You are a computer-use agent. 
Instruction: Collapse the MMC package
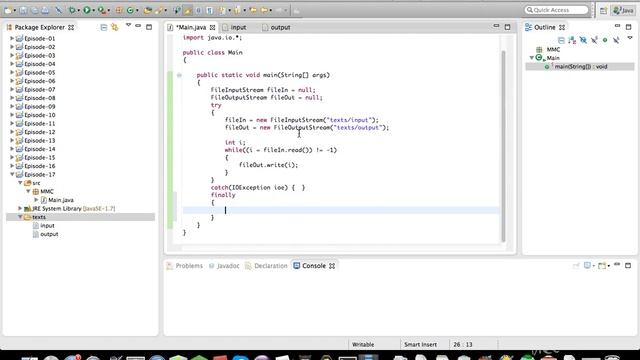[28, 191]
